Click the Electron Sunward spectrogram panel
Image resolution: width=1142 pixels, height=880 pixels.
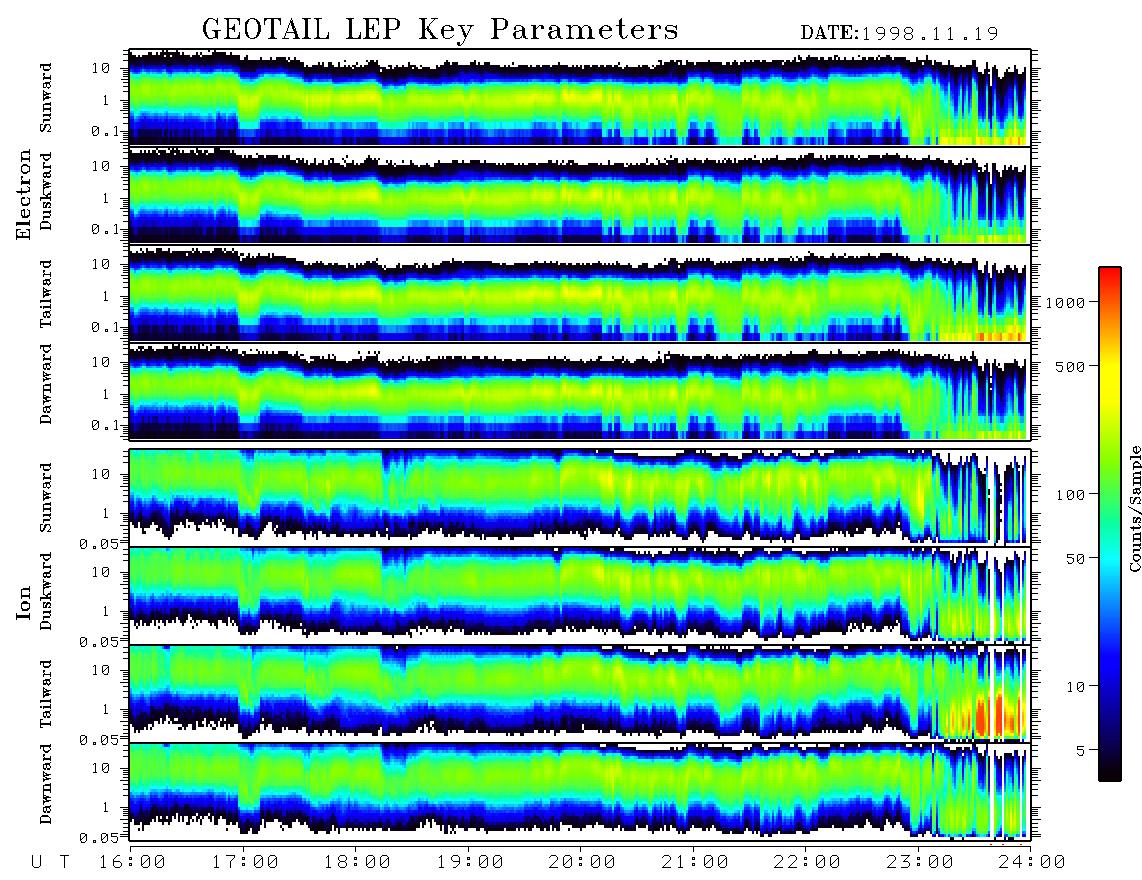click(579, 97)
